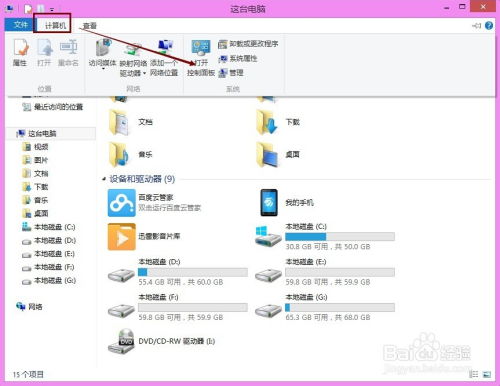Select the 本地磁盘 (C:) drive icon in the main pane
This screenshot has height=386, width=500.
pos(268,237)
